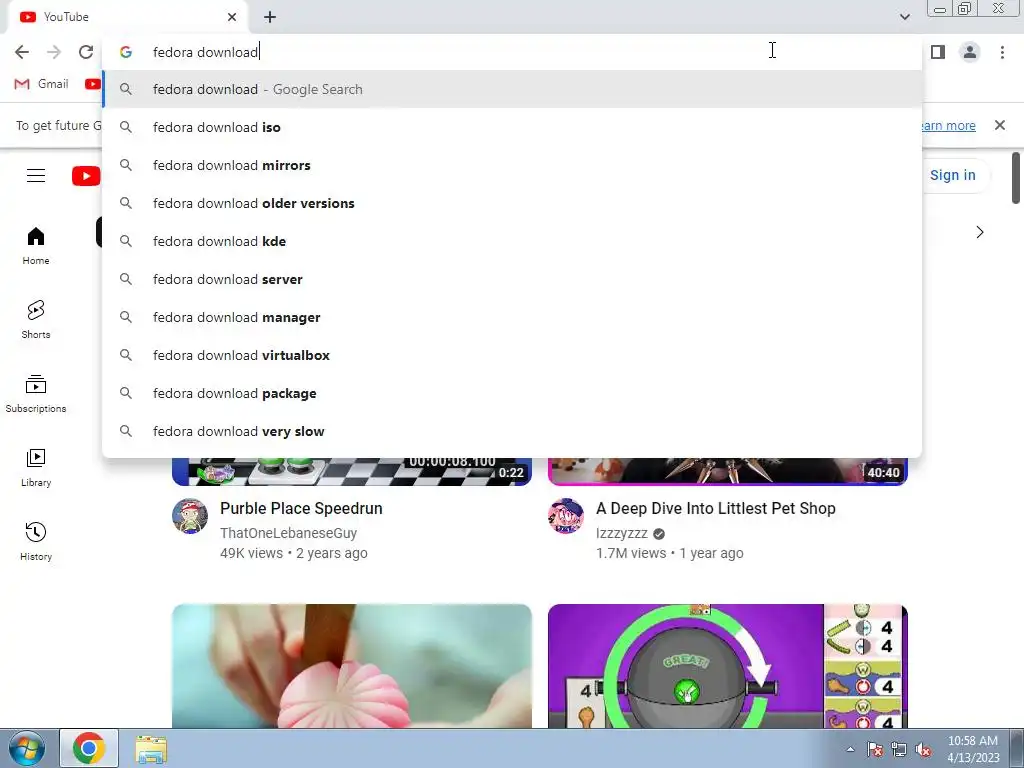The image size is (1024, 768).
Task: Open Izzzyzzz channel avatar
Action: [566, 516]
